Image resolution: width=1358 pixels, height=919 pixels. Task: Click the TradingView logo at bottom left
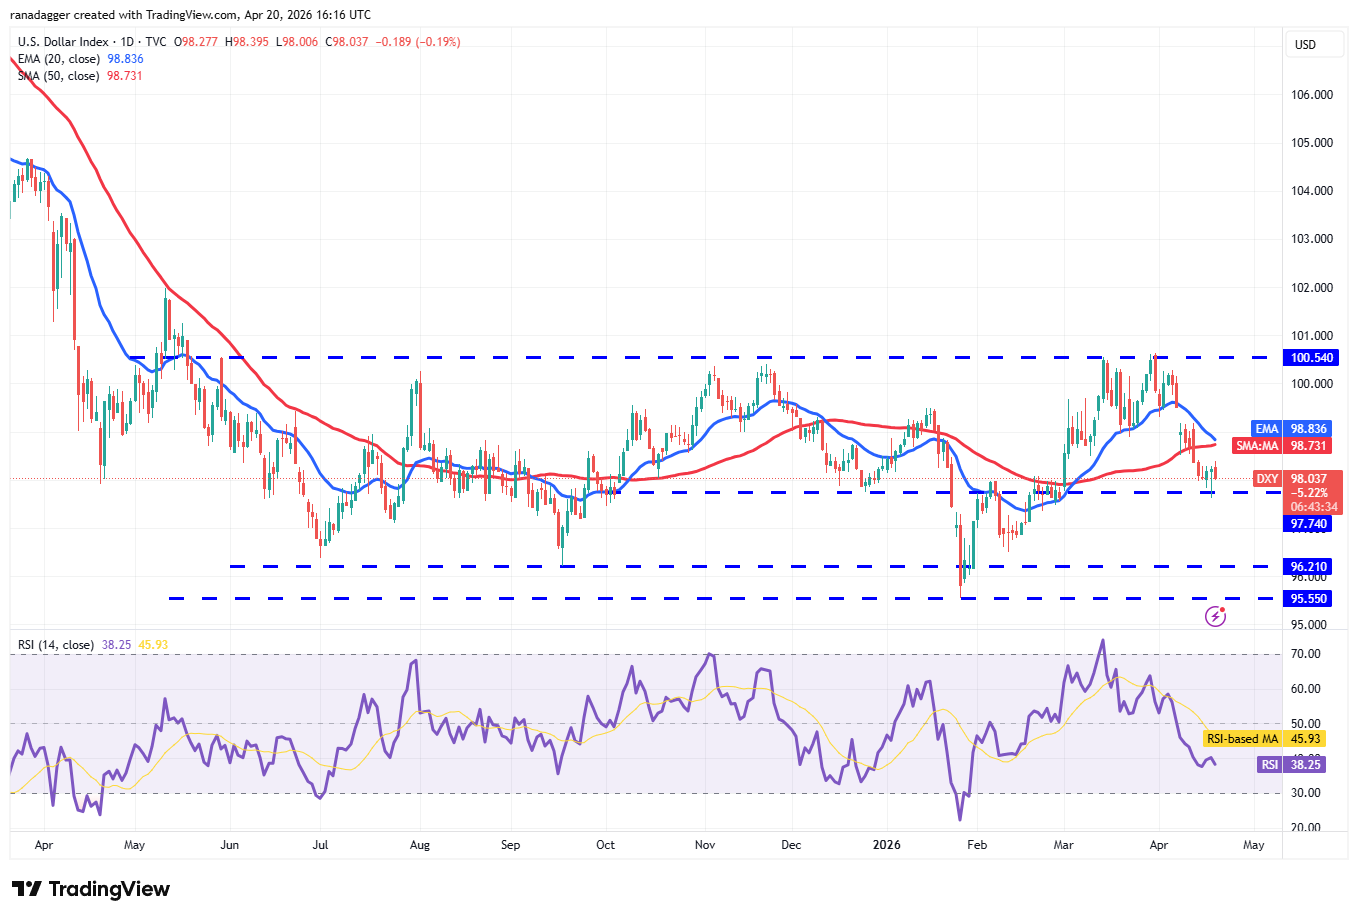[x=88, y=889]
